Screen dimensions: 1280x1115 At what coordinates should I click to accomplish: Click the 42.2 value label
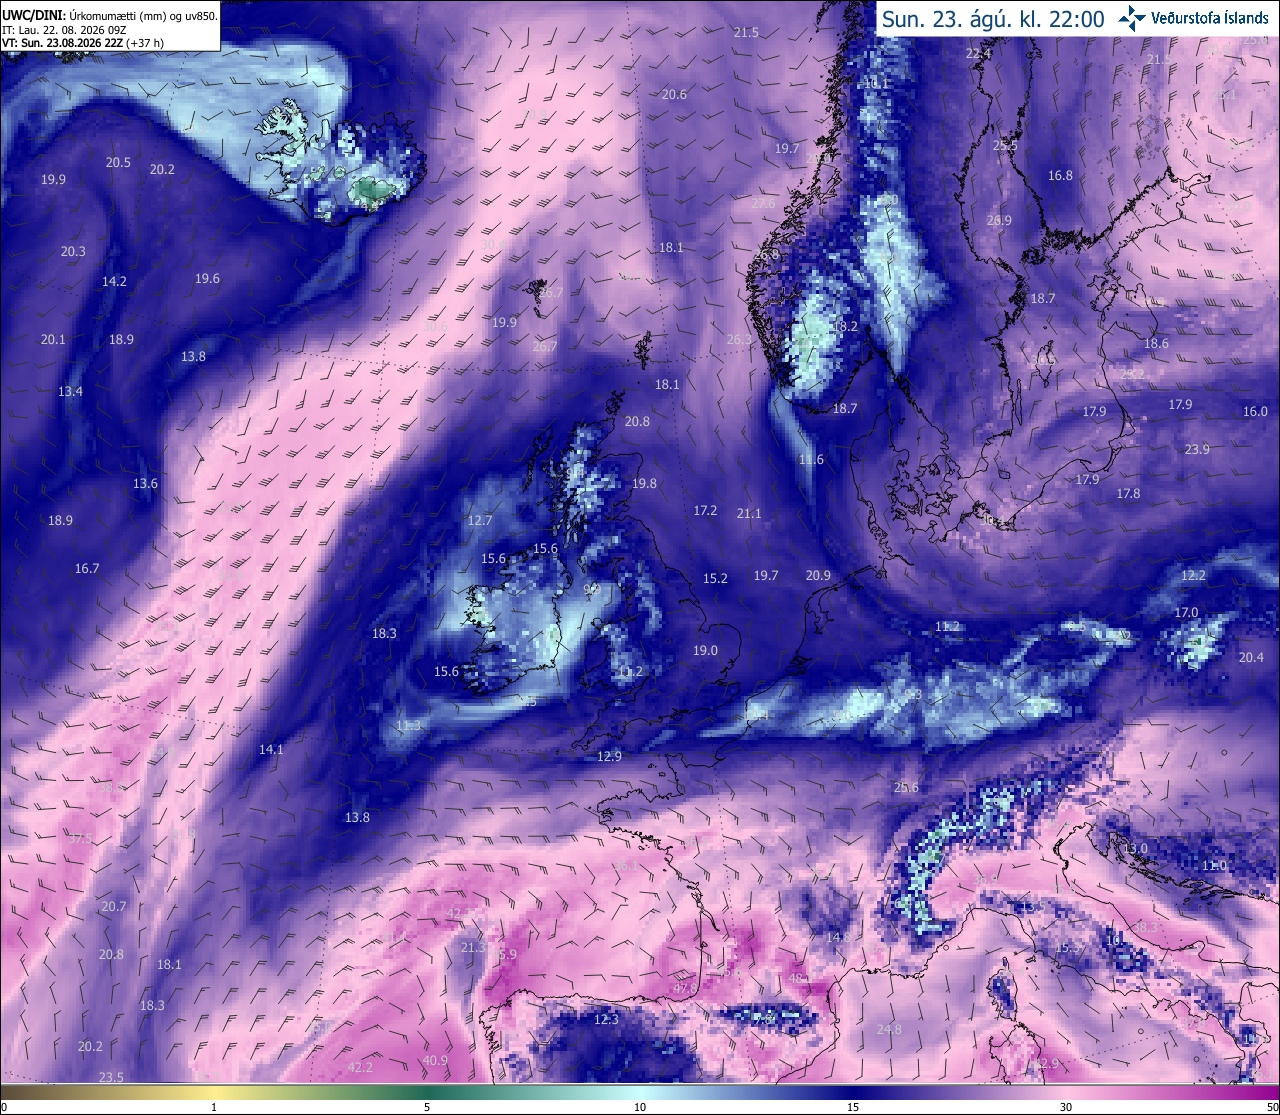coord(360,1067)
